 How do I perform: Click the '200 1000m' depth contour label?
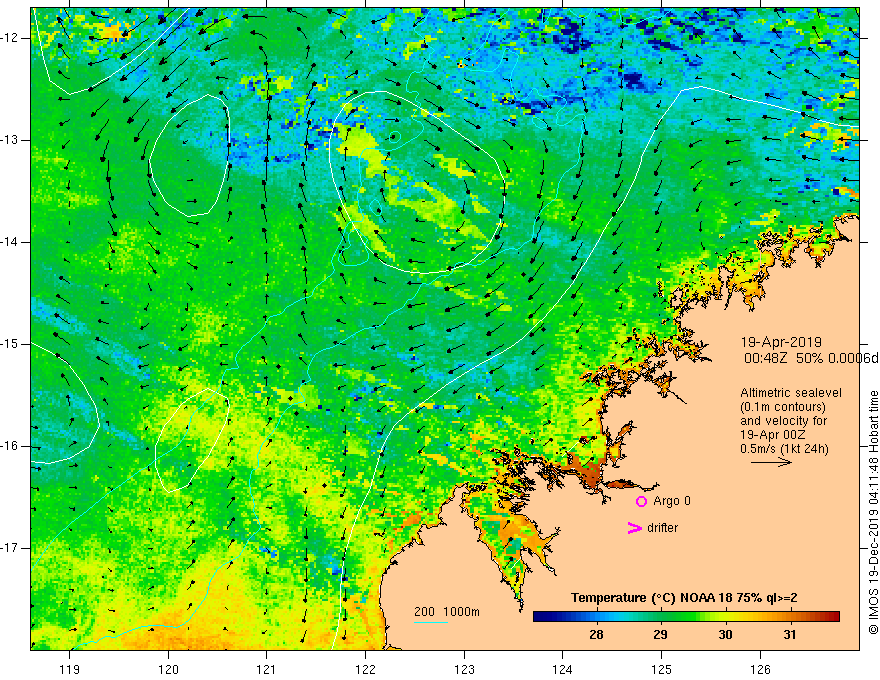tap(447, 612)
